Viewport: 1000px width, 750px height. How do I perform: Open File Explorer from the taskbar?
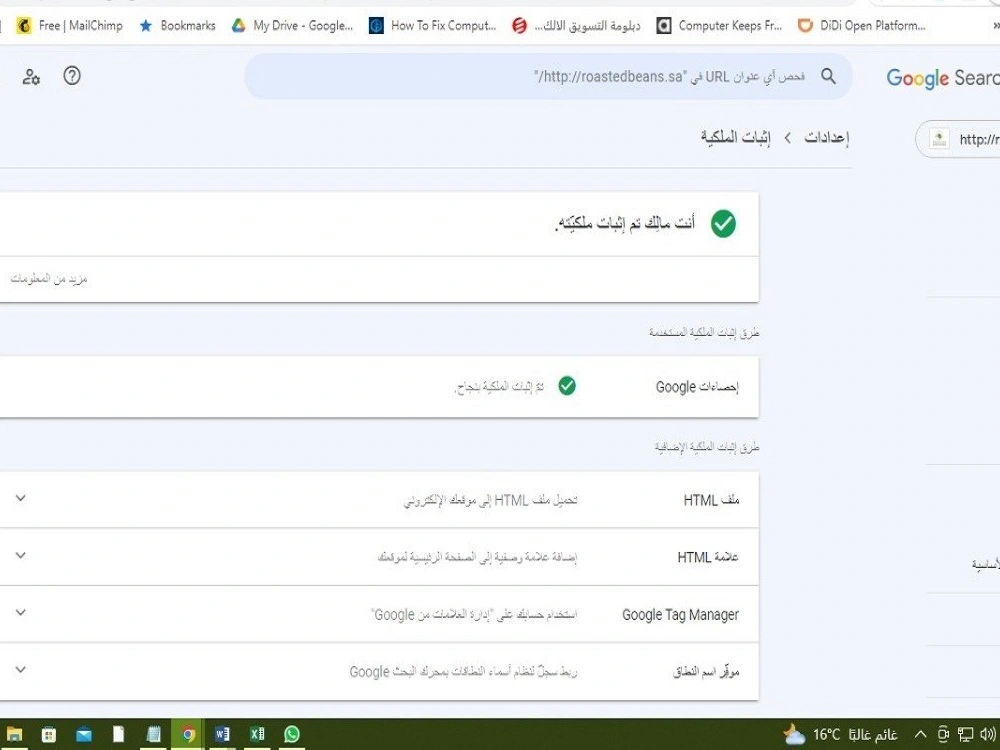point(15,734)
